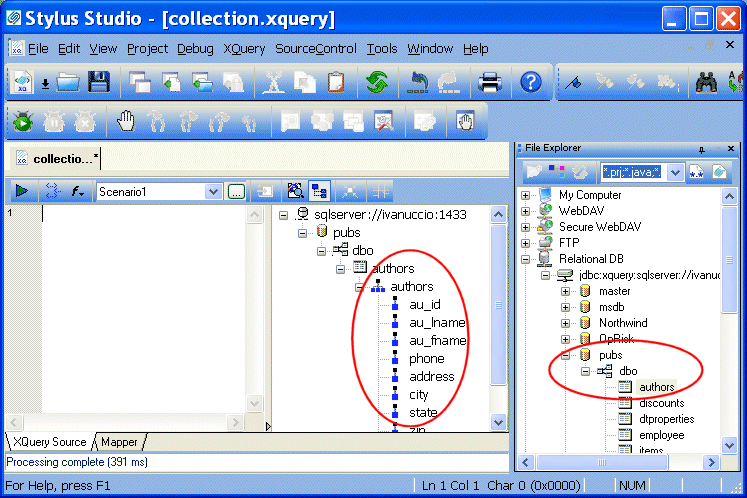Click the paste clipboard icon
This screenshot has height=498, width=747.
click(x=335, y=82)
